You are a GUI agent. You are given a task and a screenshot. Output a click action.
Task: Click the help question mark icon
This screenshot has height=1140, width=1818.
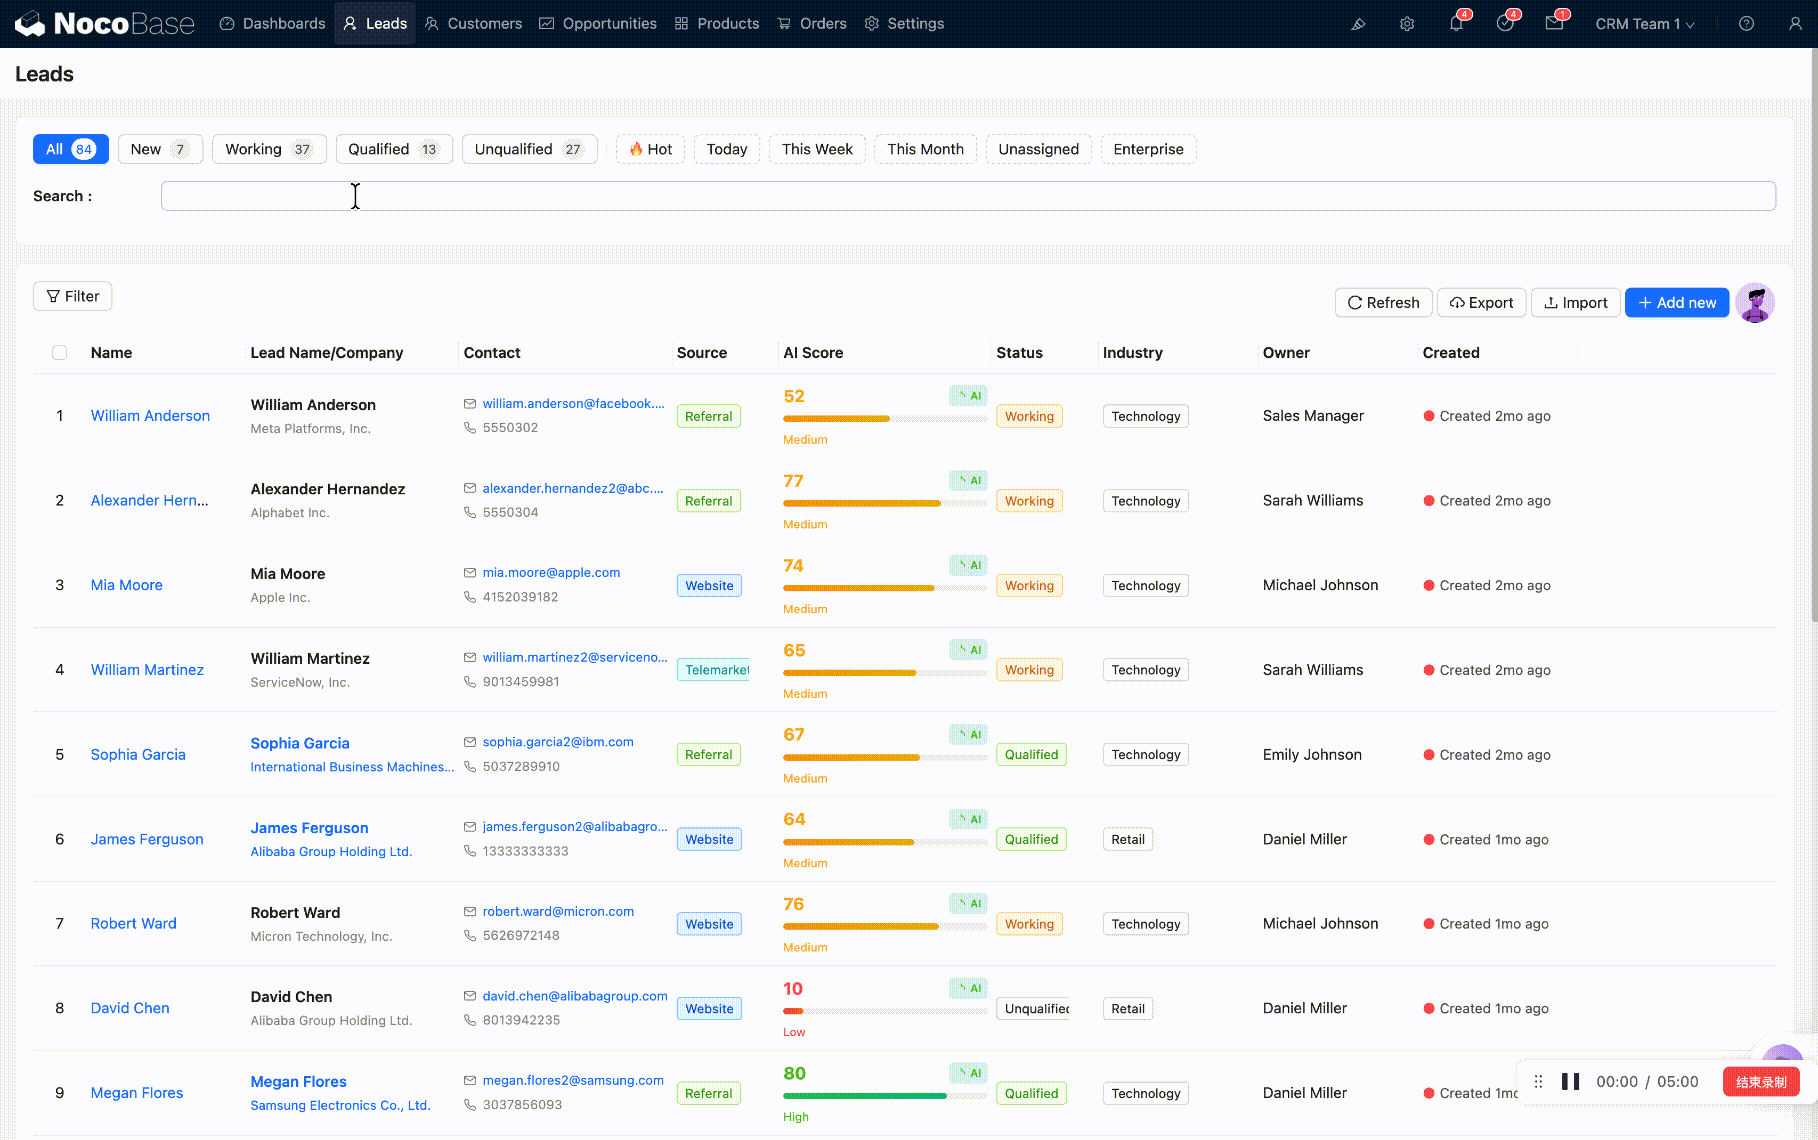pos(1746,24)
